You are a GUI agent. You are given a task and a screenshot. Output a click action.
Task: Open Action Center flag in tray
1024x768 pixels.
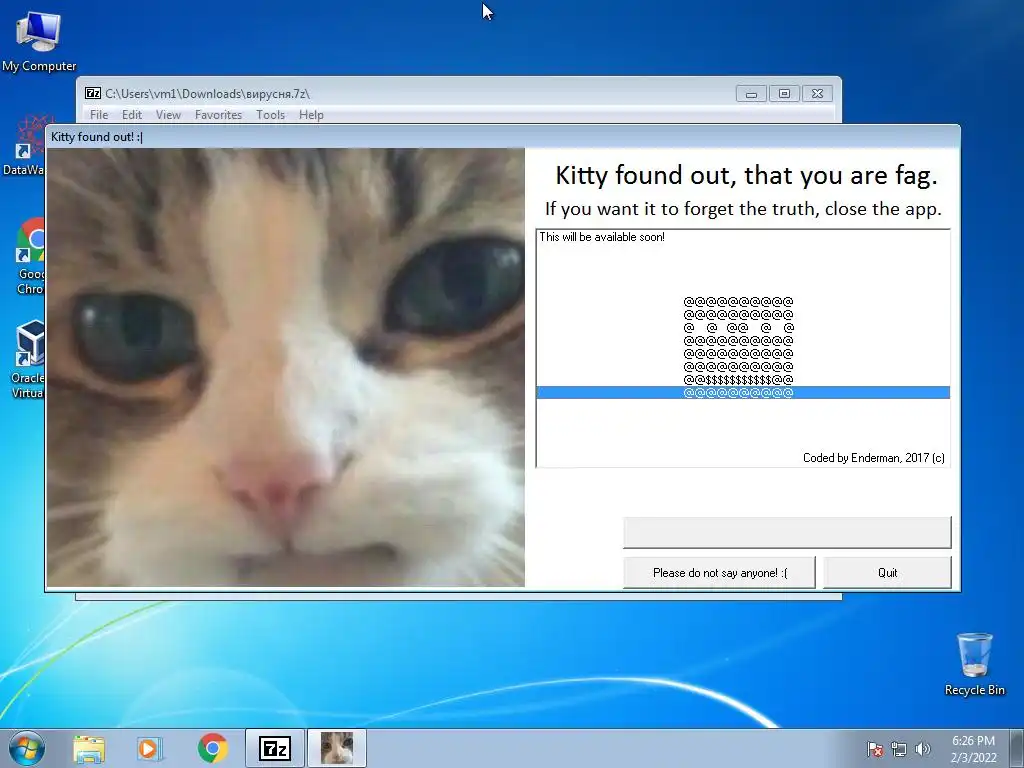(875, 749)
